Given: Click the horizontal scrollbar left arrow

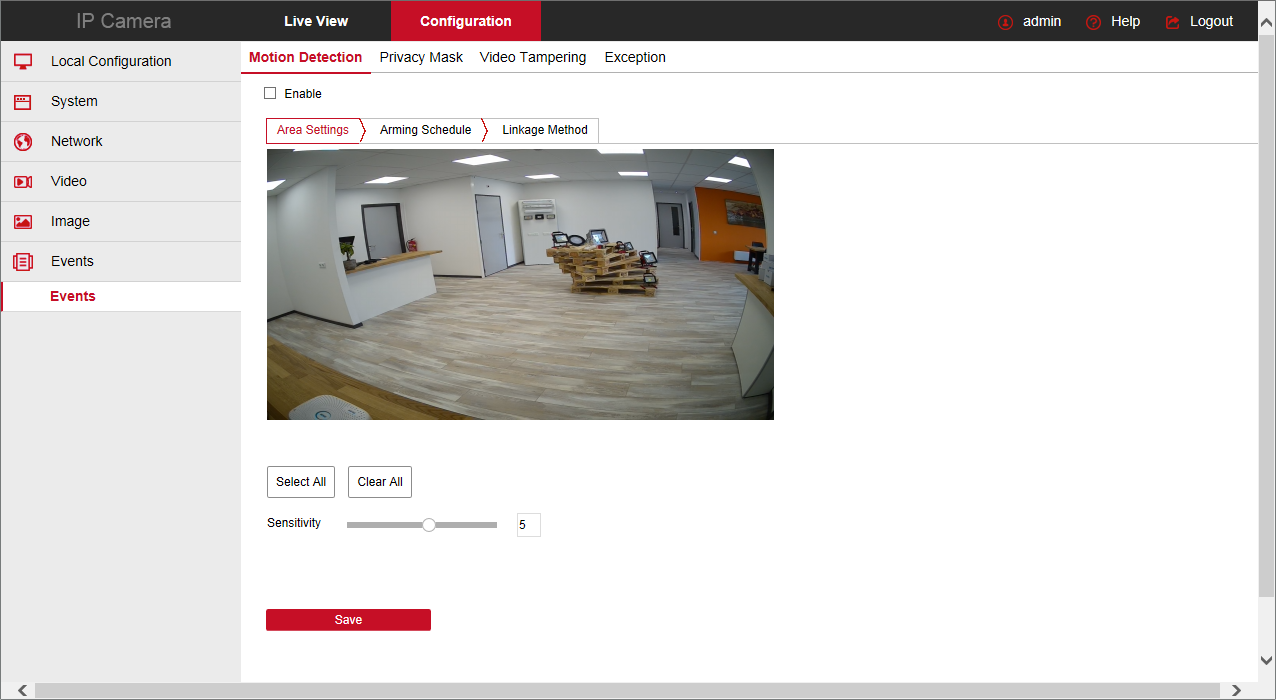Looking at the screenshot, I should [x=22, y=691].
